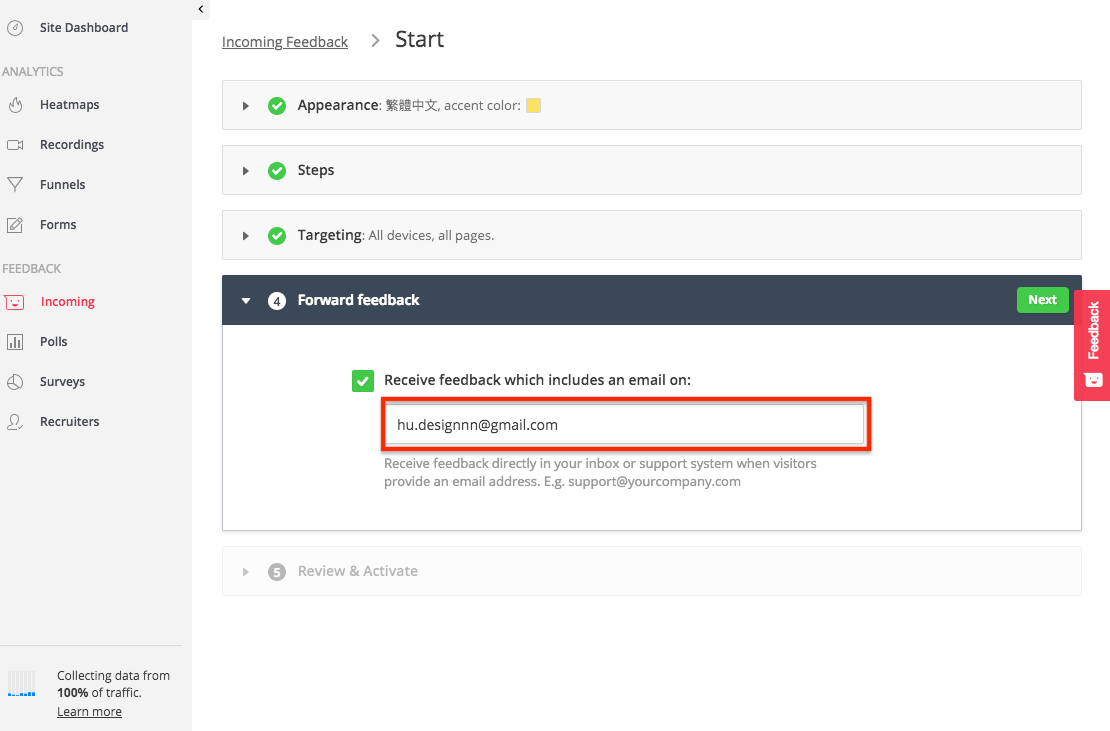Open the Forms pencil icon
This screenshot has width=1110, height=731.
click(x=15, y=225)
